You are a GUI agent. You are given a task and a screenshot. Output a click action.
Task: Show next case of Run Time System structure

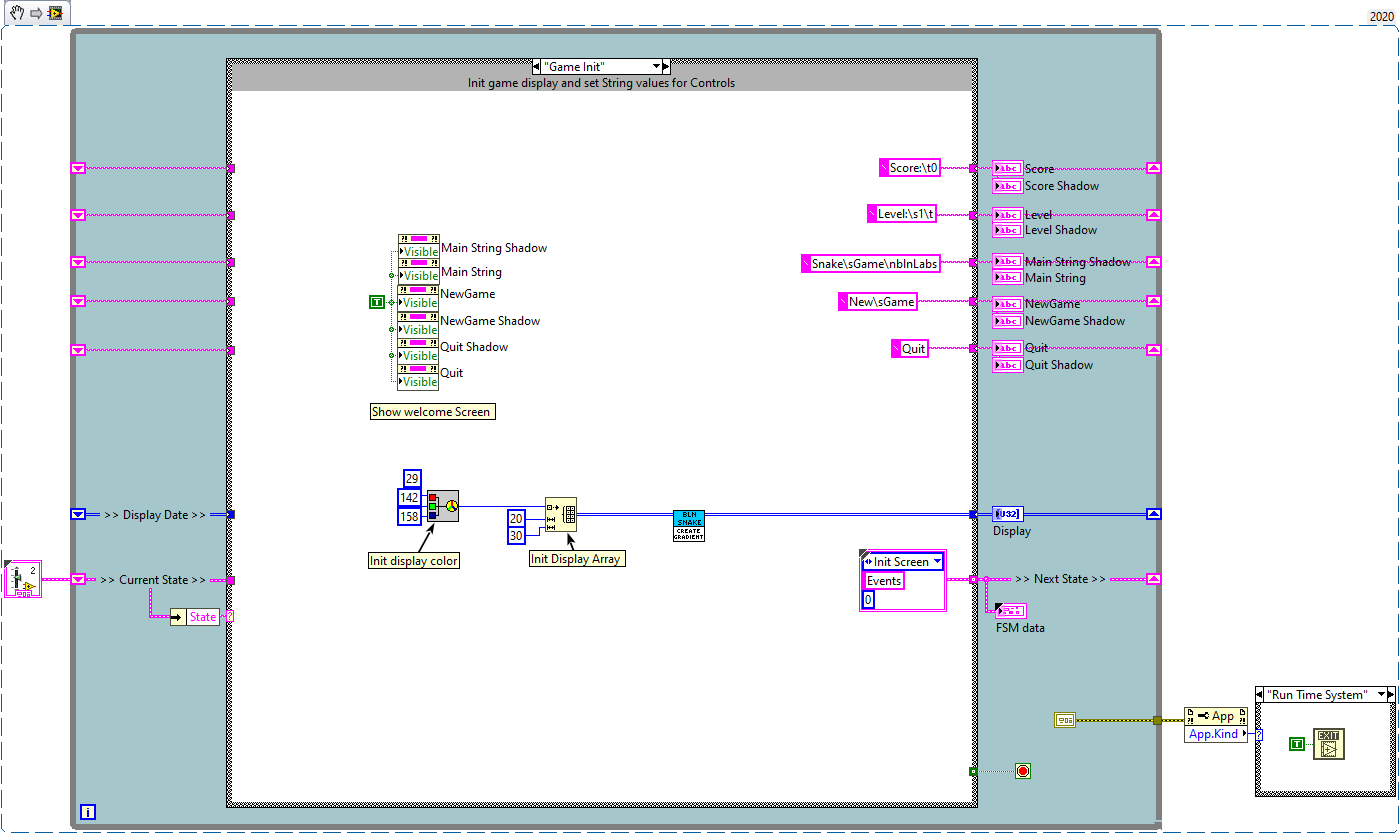pyautogui.click(x=1392, y=694)
